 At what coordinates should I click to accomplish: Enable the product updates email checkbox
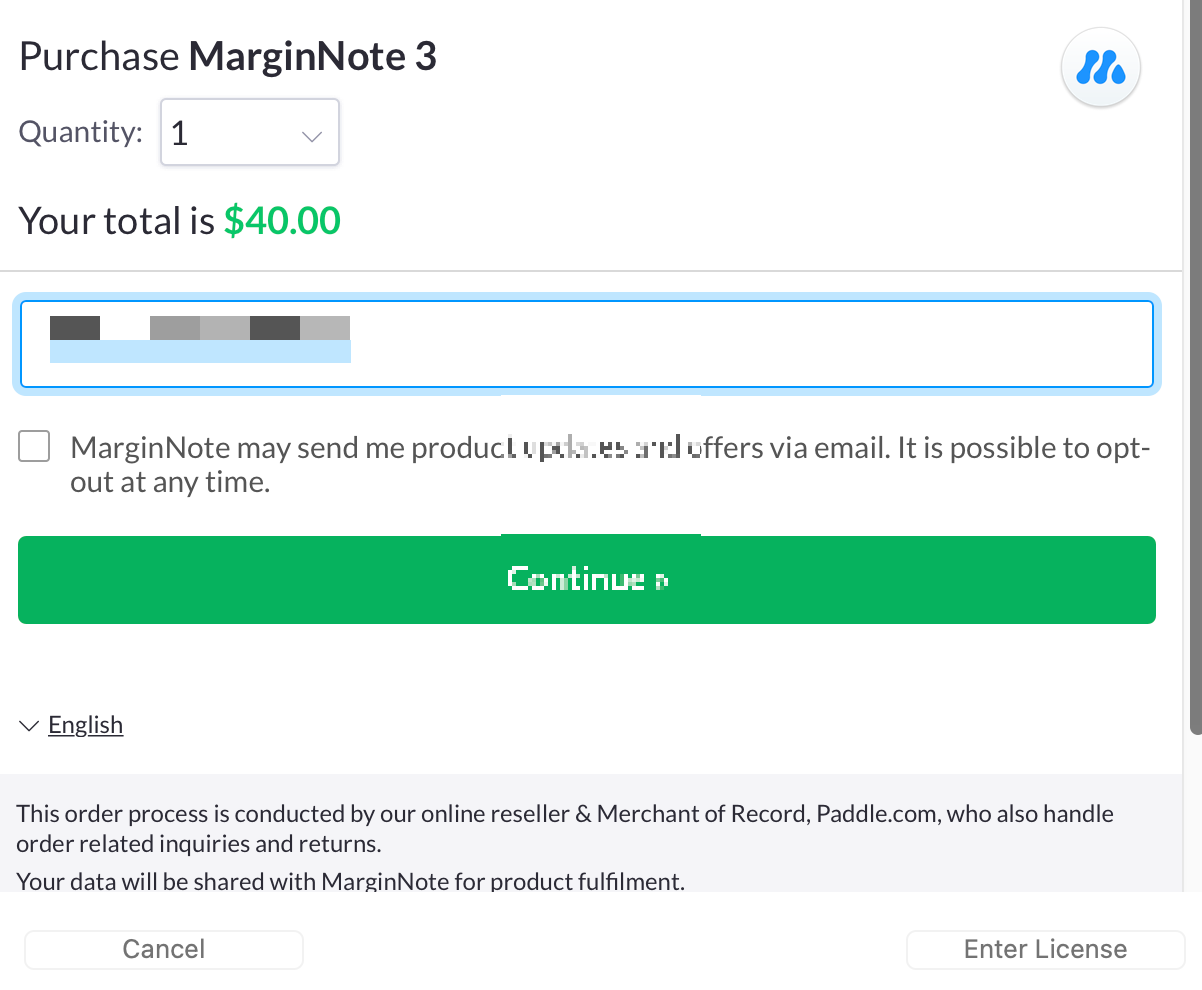(34, 447)
